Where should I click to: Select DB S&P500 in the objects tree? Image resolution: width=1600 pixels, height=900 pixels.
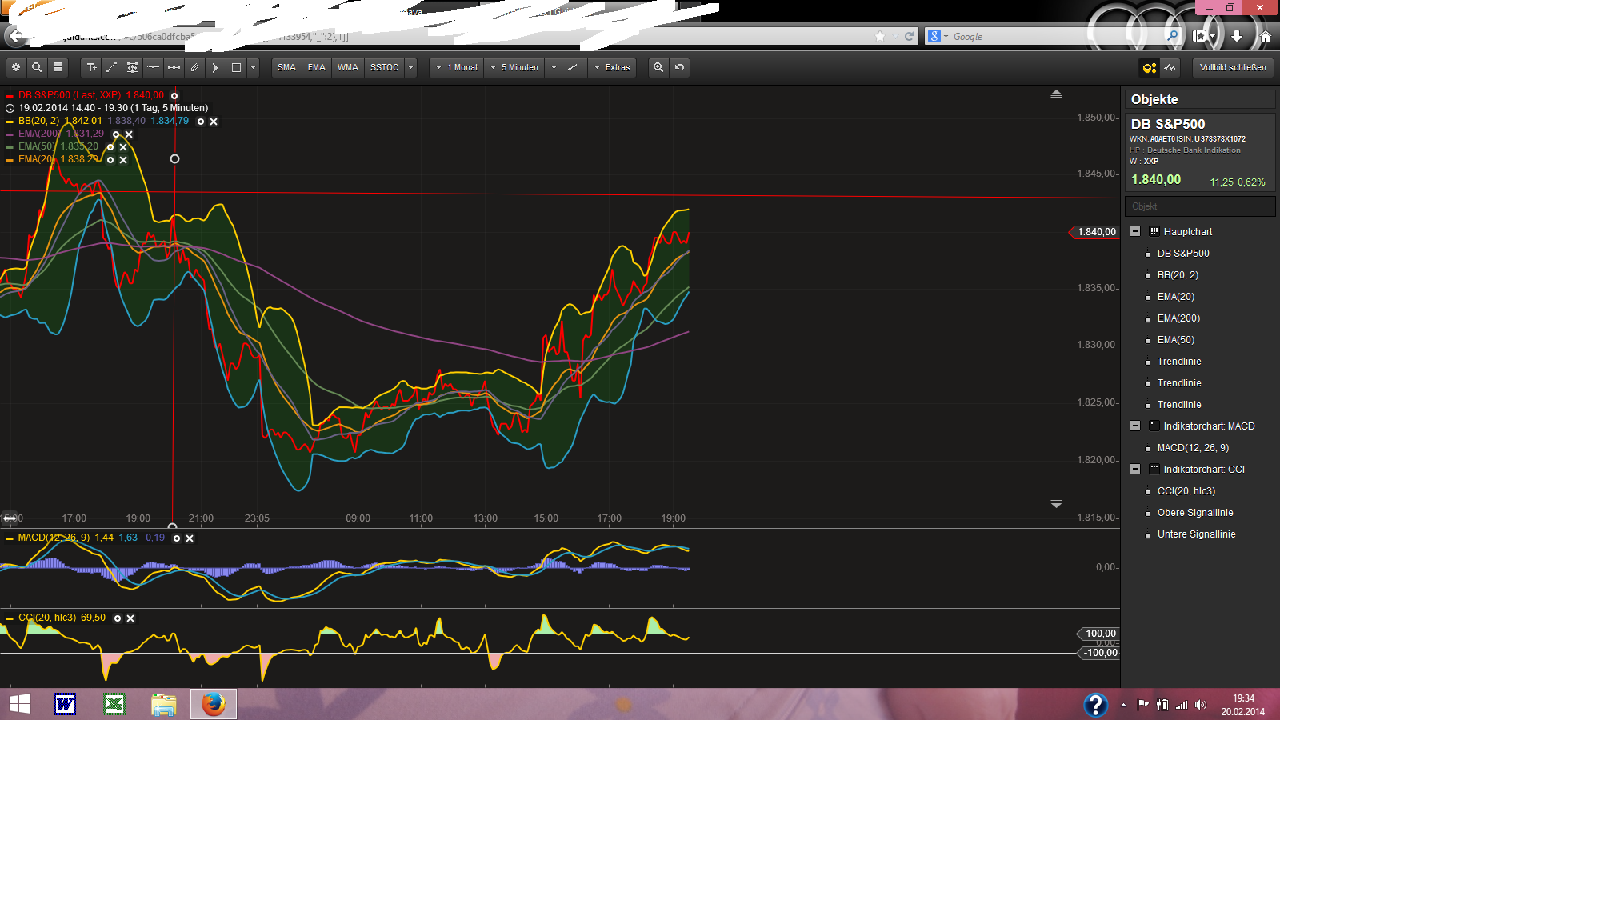click(1183, 253)
